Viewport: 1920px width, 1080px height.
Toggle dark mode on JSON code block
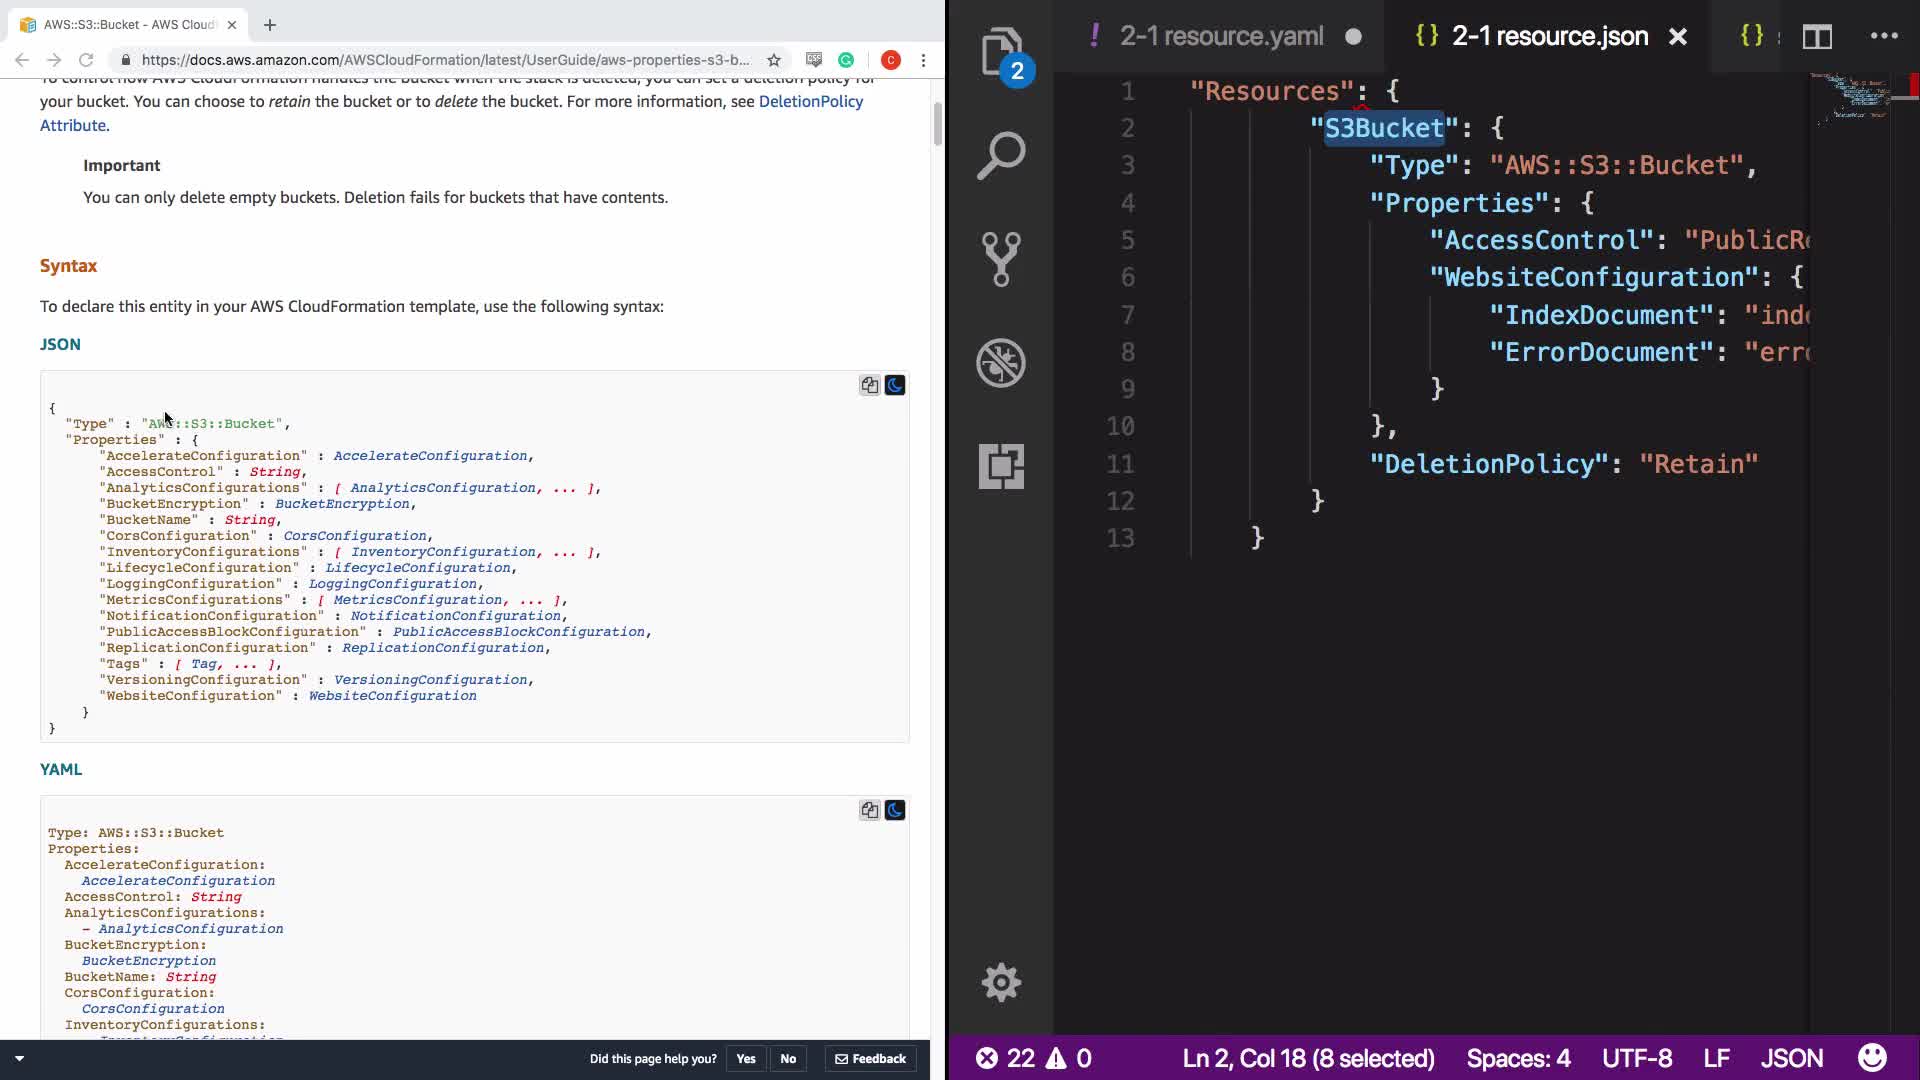(x=895, y=385)
